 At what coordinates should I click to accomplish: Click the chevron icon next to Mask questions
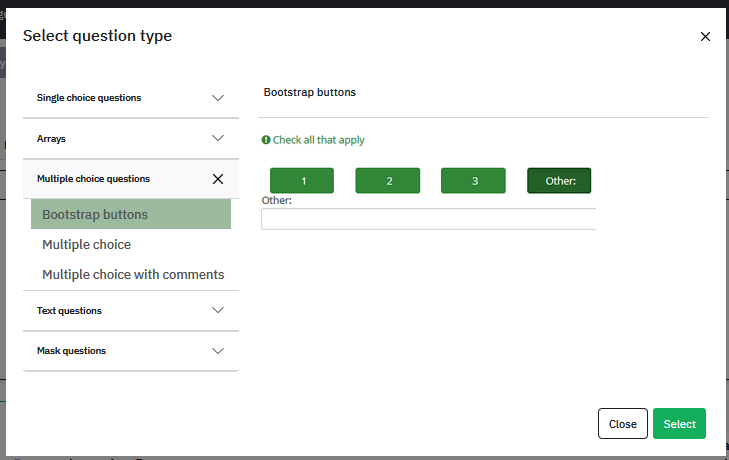(218, 351)
